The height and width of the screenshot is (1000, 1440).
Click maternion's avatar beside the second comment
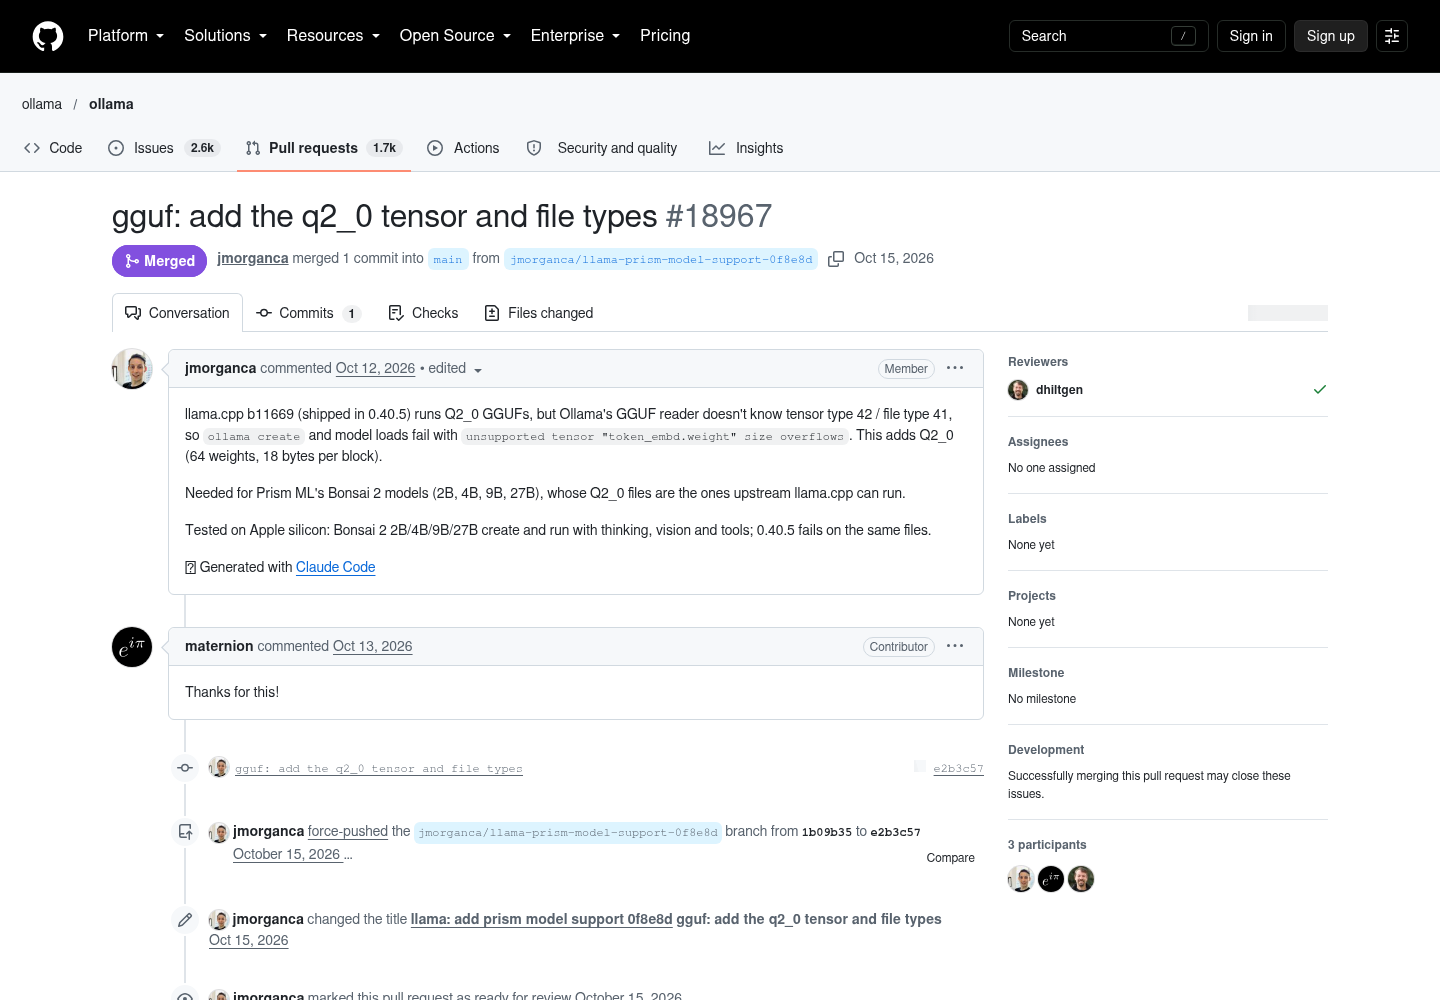click(x=132, y=647)
